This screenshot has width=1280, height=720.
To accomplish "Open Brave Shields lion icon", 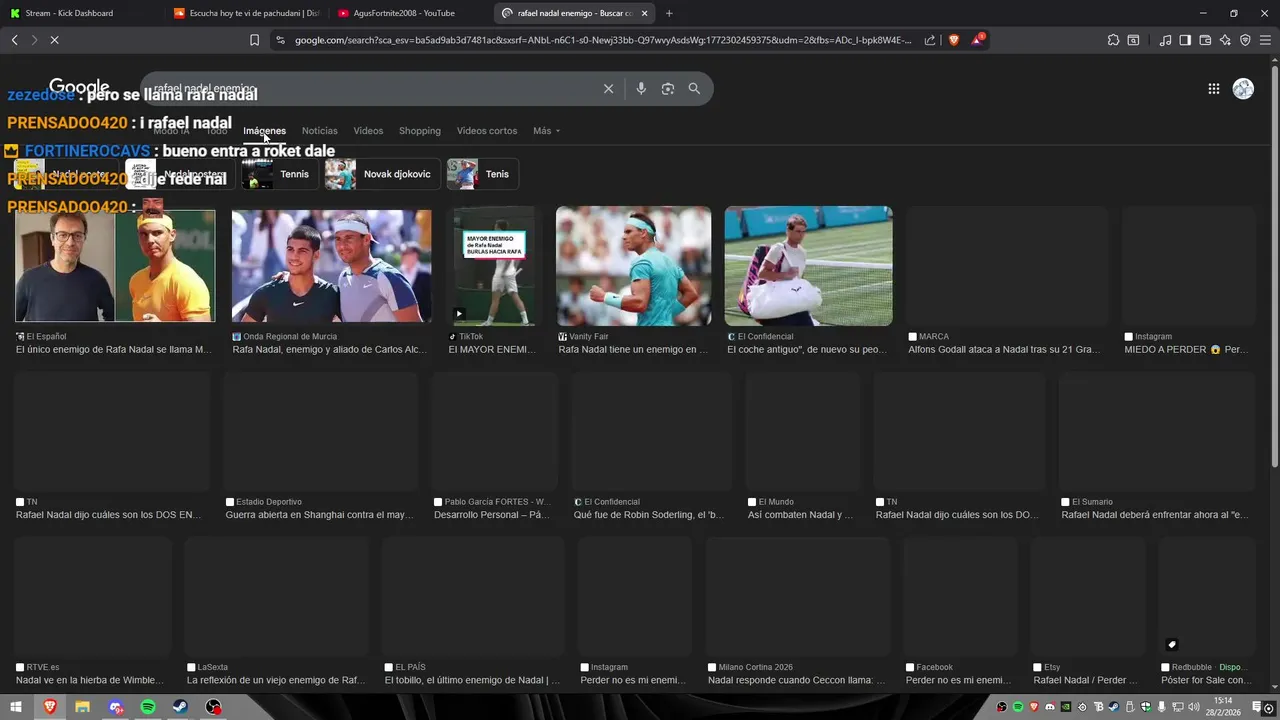I will [x=953, y=40].
